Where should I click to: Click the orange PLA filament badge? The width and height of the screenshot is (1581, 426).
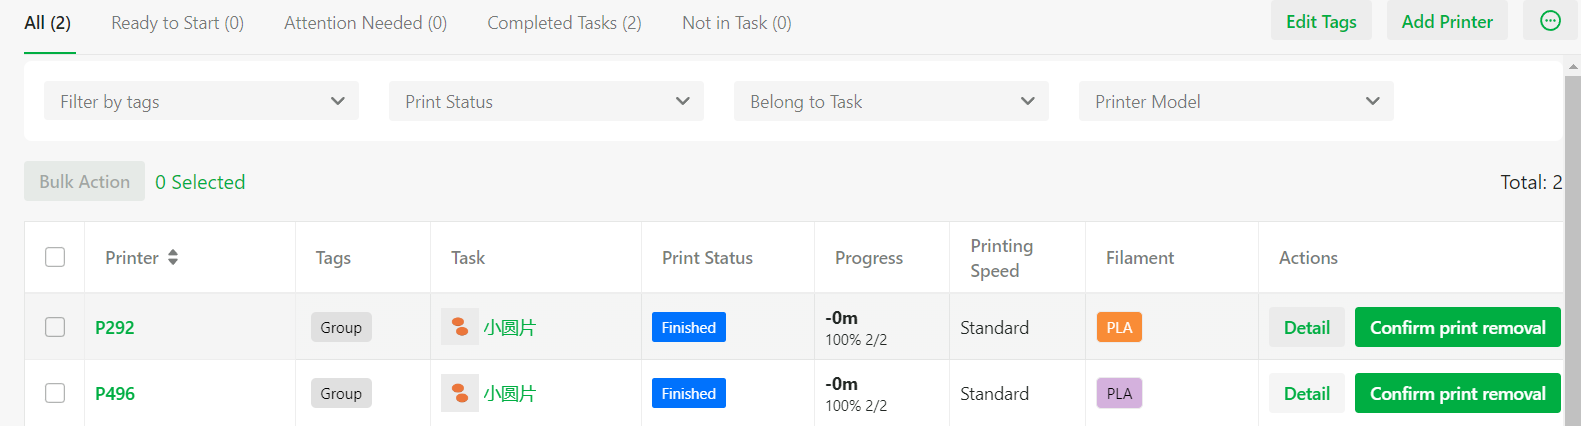1119,327
